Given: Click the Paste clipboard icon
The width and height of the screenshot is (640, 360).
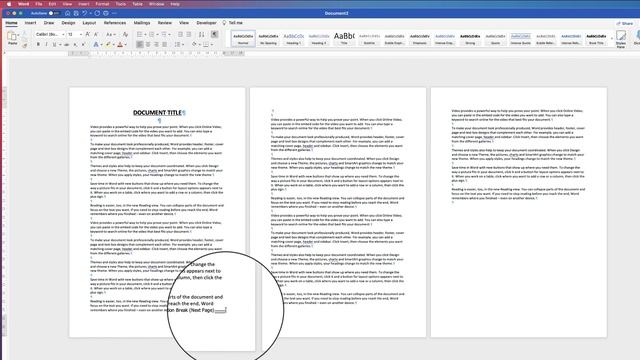Looking at the screenshot, I should point(12,36).
